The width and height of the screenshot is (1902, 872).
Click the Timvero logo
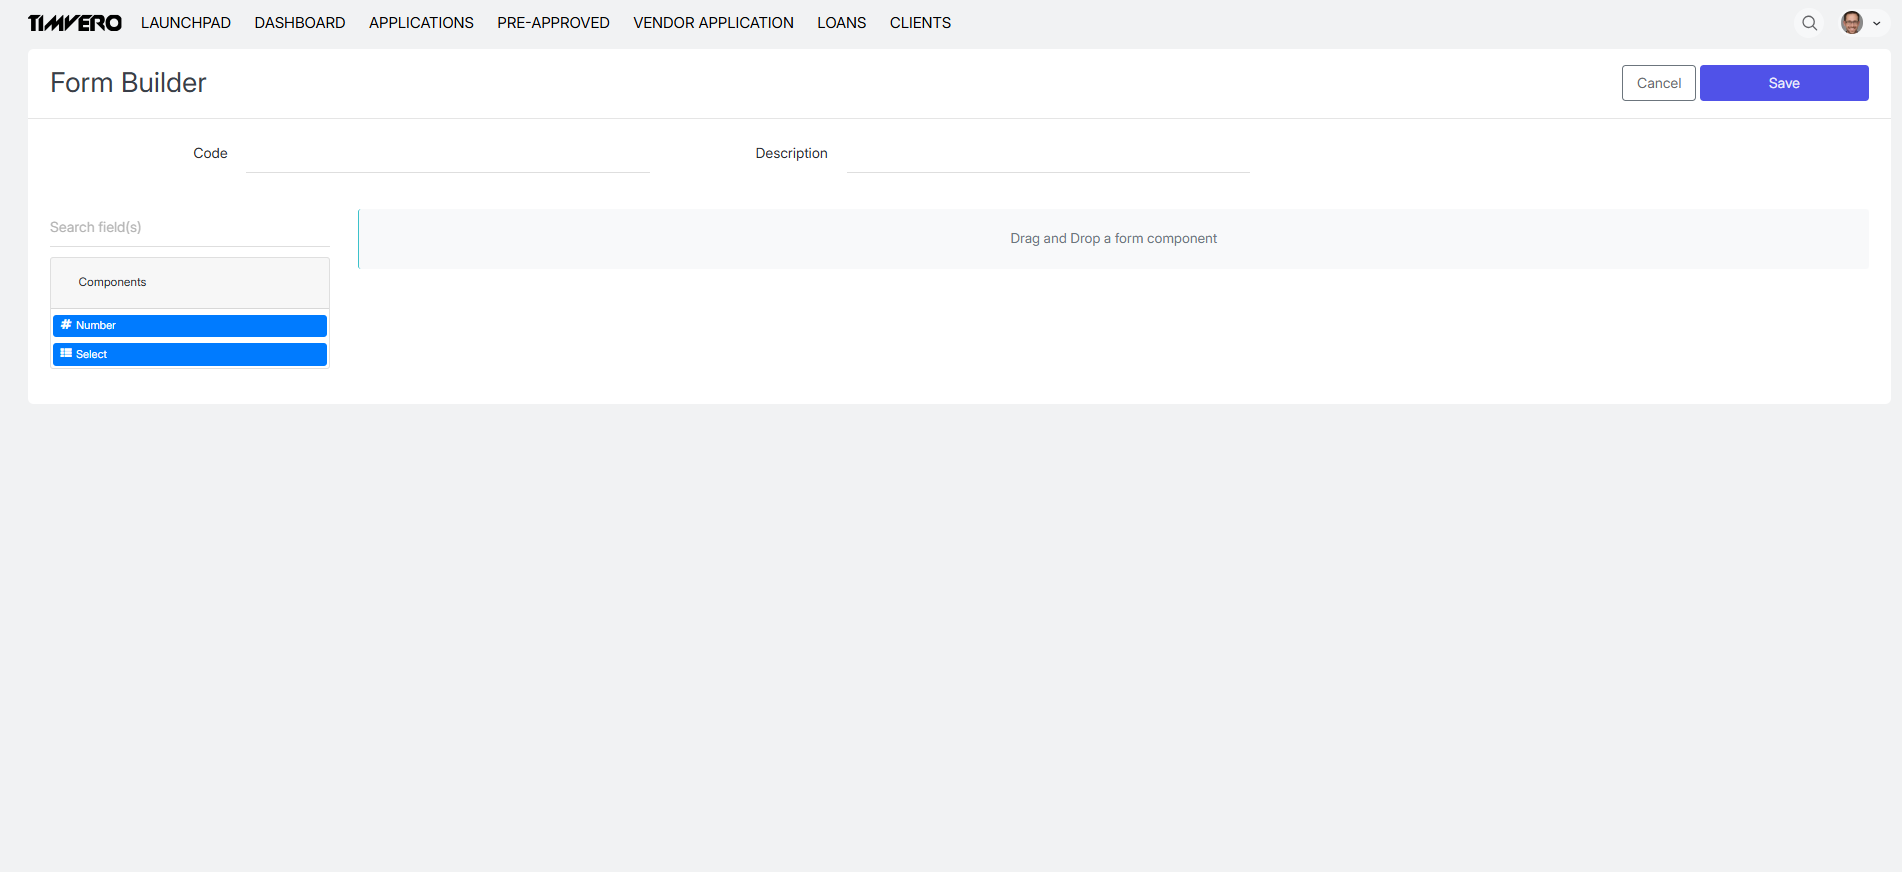75,23
